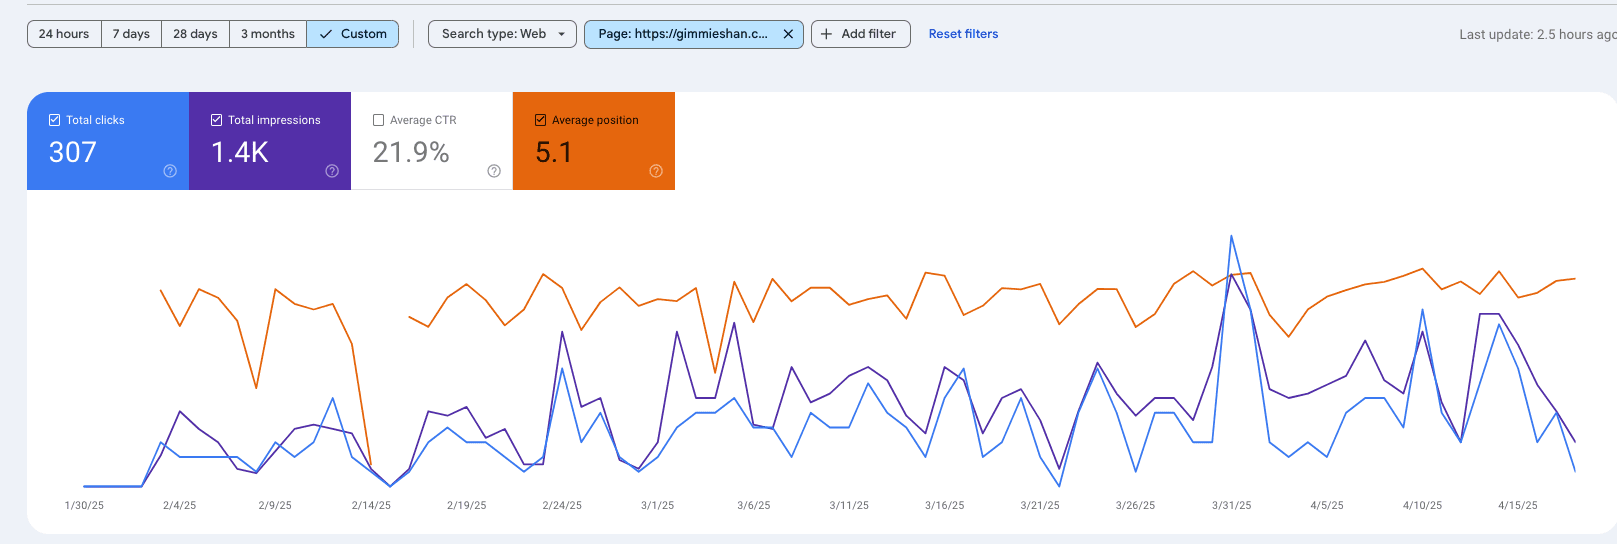
Task: Select the 7 days date range
Action: 131,34
